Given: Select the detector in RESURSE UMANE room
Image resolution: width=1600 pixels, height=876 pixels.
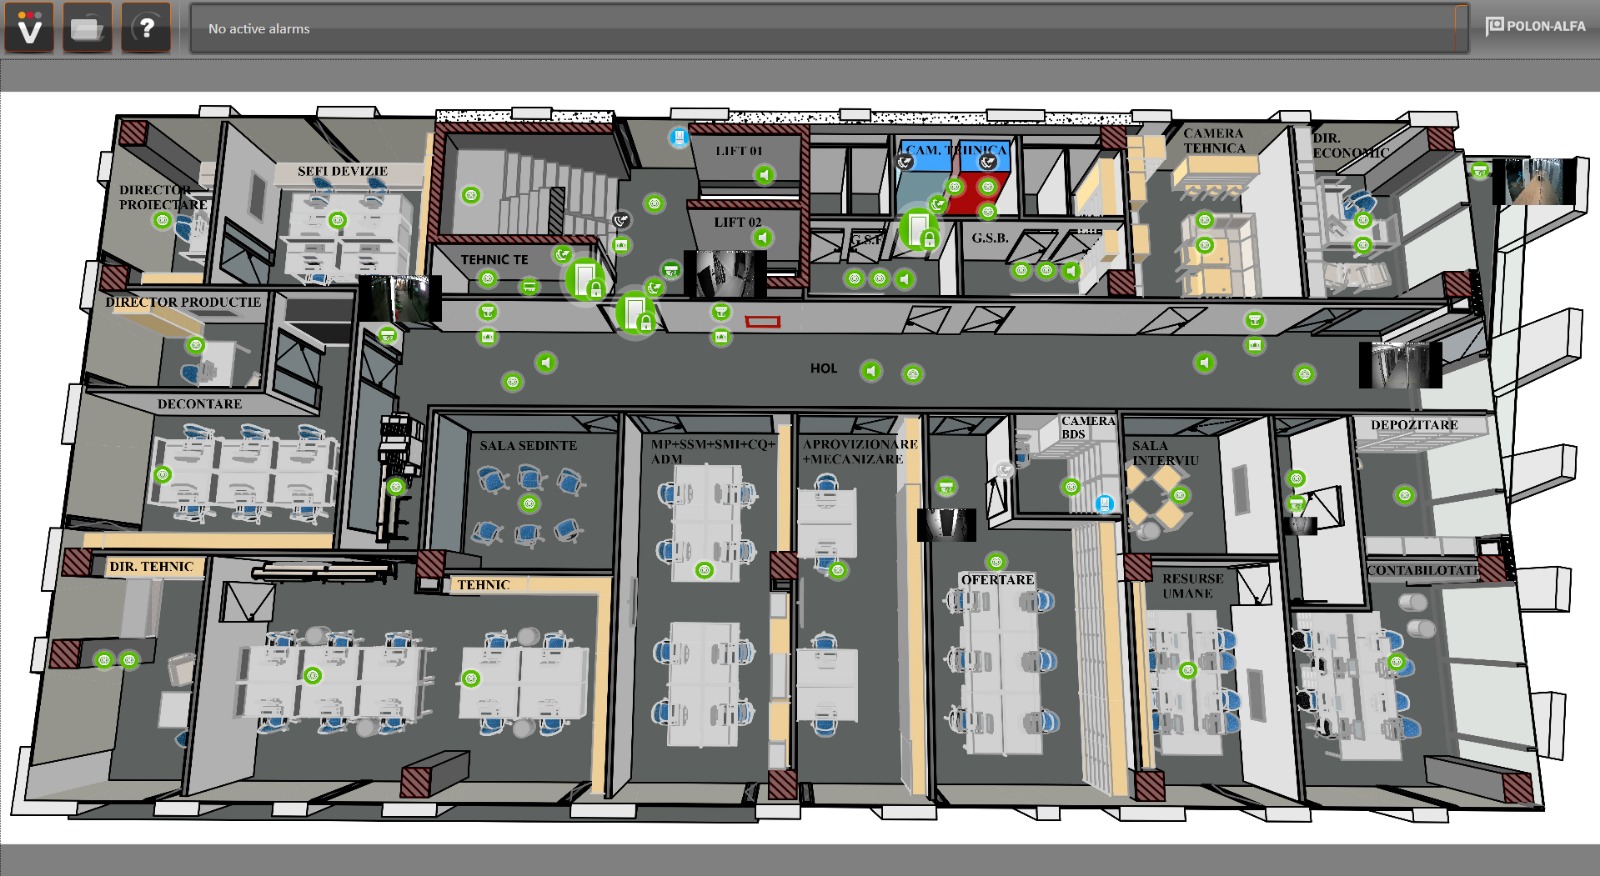Looking at the screenshot, I should (x=1188, y=670).
